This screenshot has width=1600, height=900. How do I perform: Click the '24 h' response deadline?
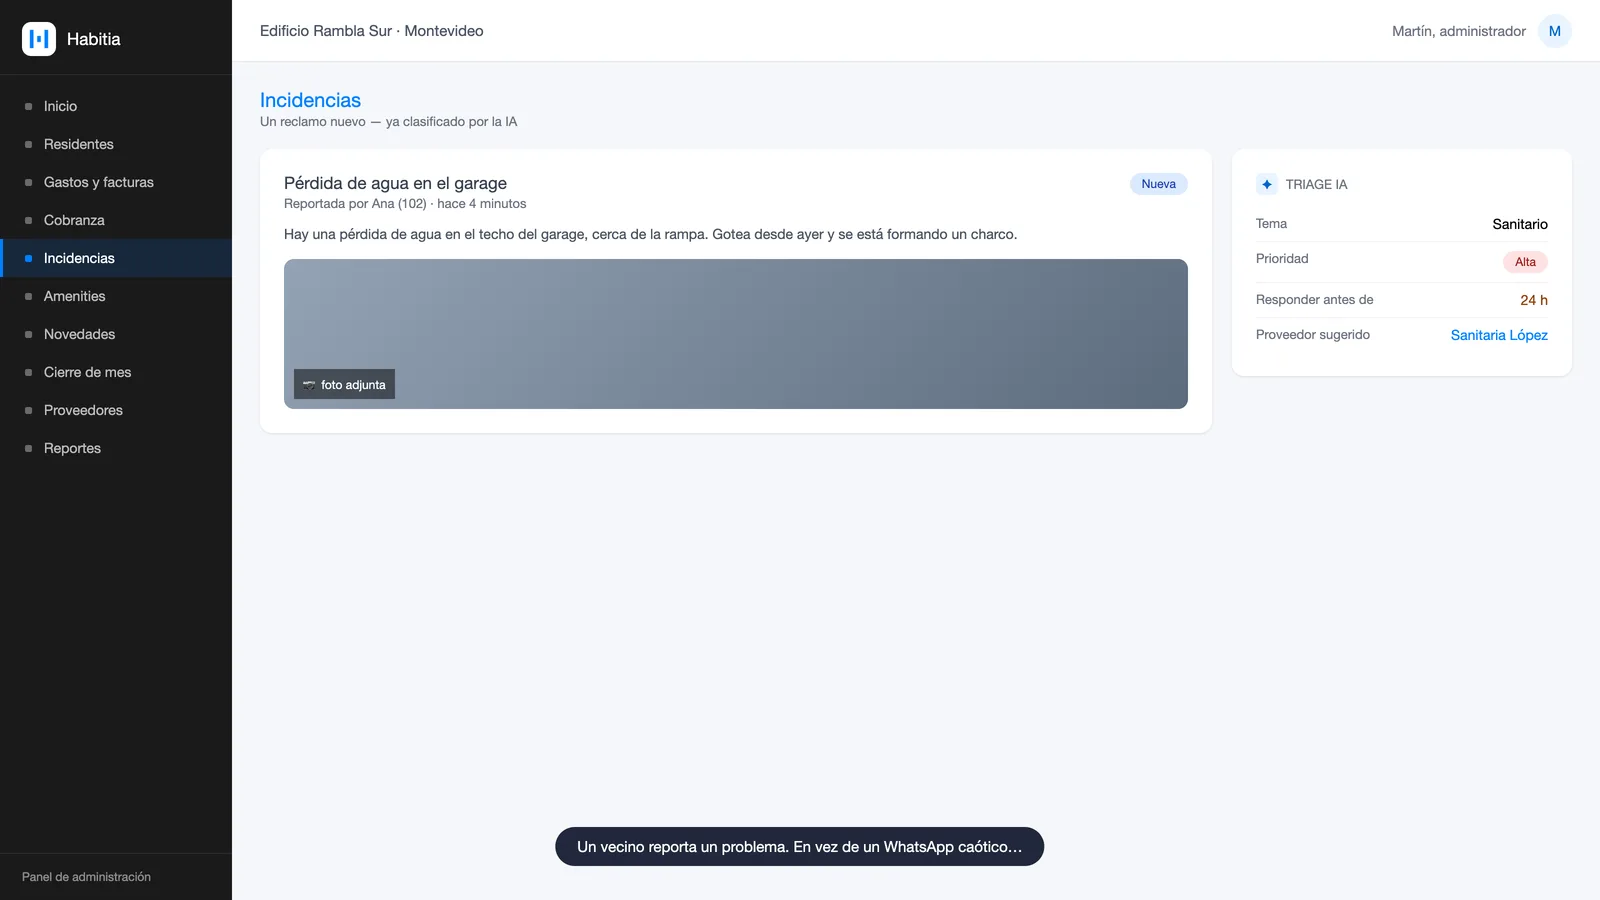point(1534,300)
